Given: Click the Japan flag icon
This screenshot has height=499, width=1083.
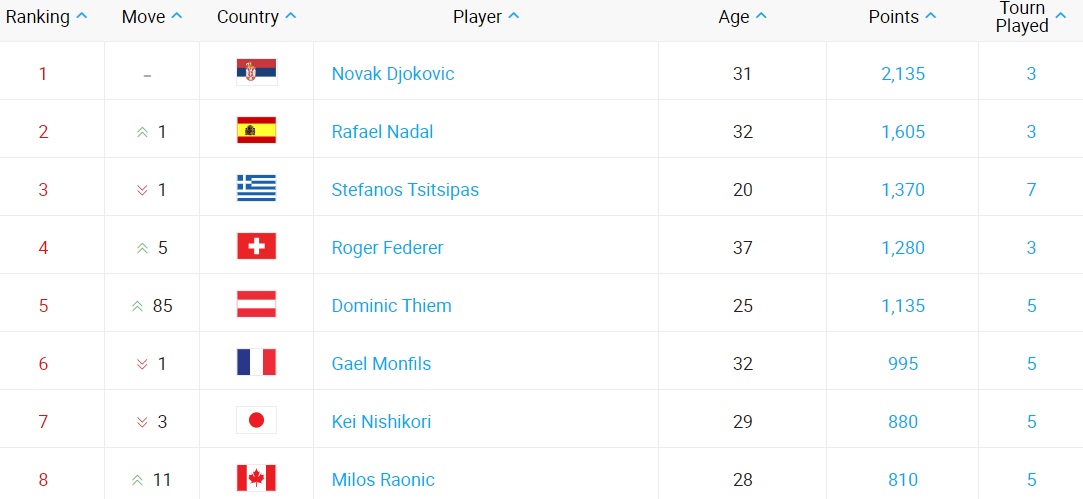Looking at the screenshot, I should point(256,421).
